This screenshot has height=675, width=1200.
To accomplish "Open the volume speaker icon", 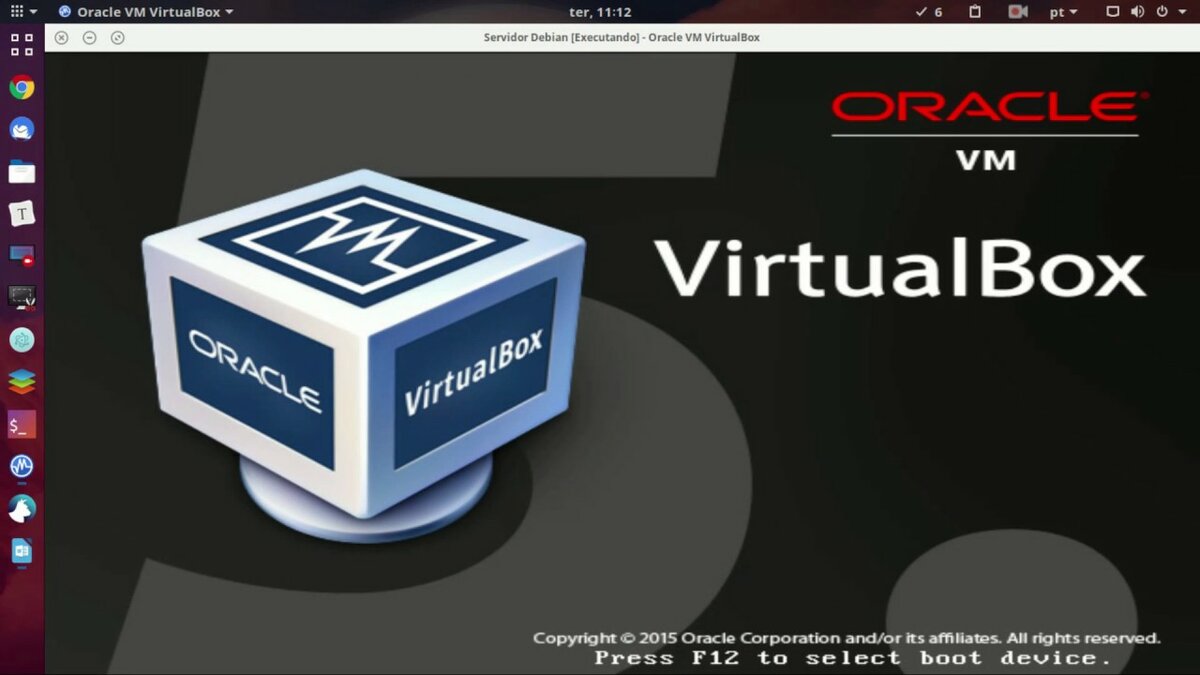I will click(x=1138, y=12).
